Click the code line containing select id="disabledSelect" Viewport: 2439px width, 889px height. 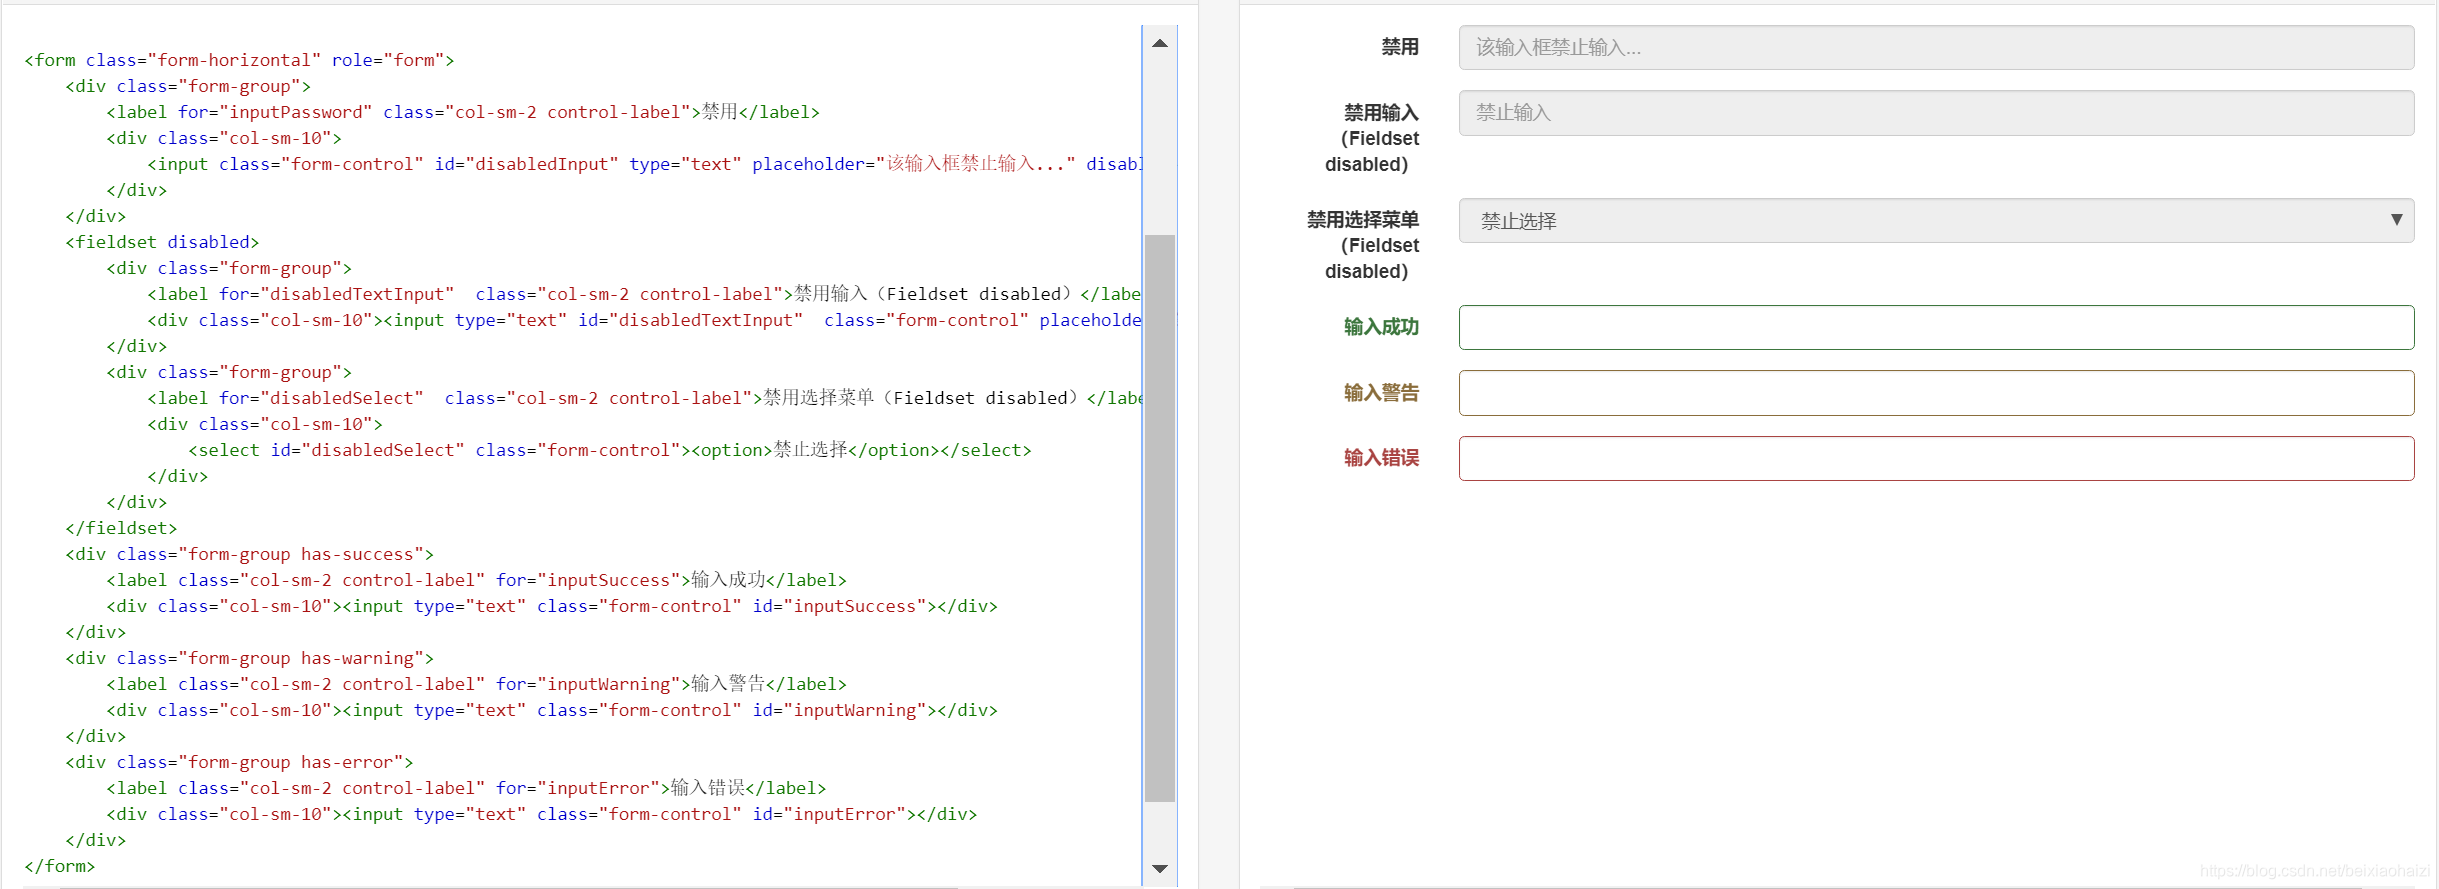[x=610, y=450]
